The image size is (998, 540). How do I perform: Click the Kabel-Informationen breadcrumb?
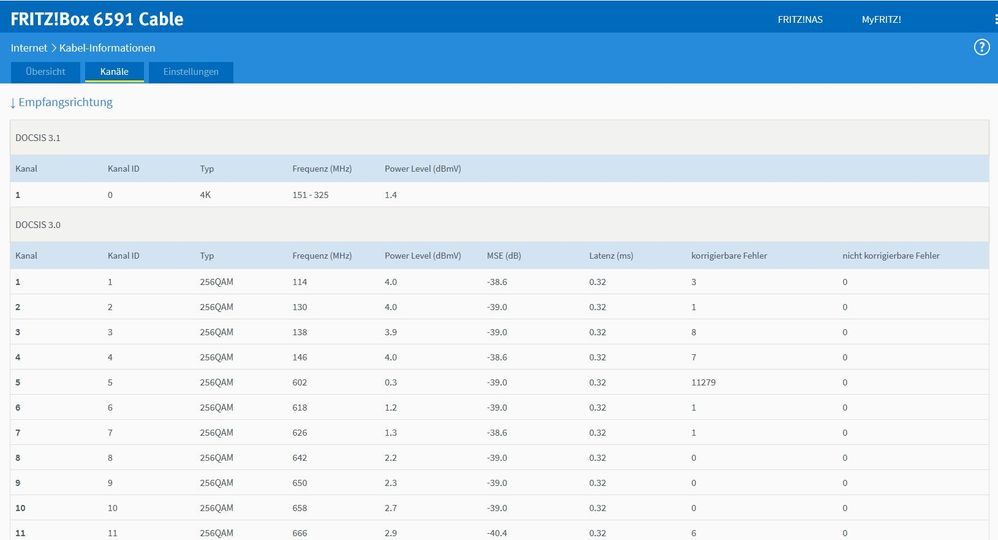click(107, 48)
